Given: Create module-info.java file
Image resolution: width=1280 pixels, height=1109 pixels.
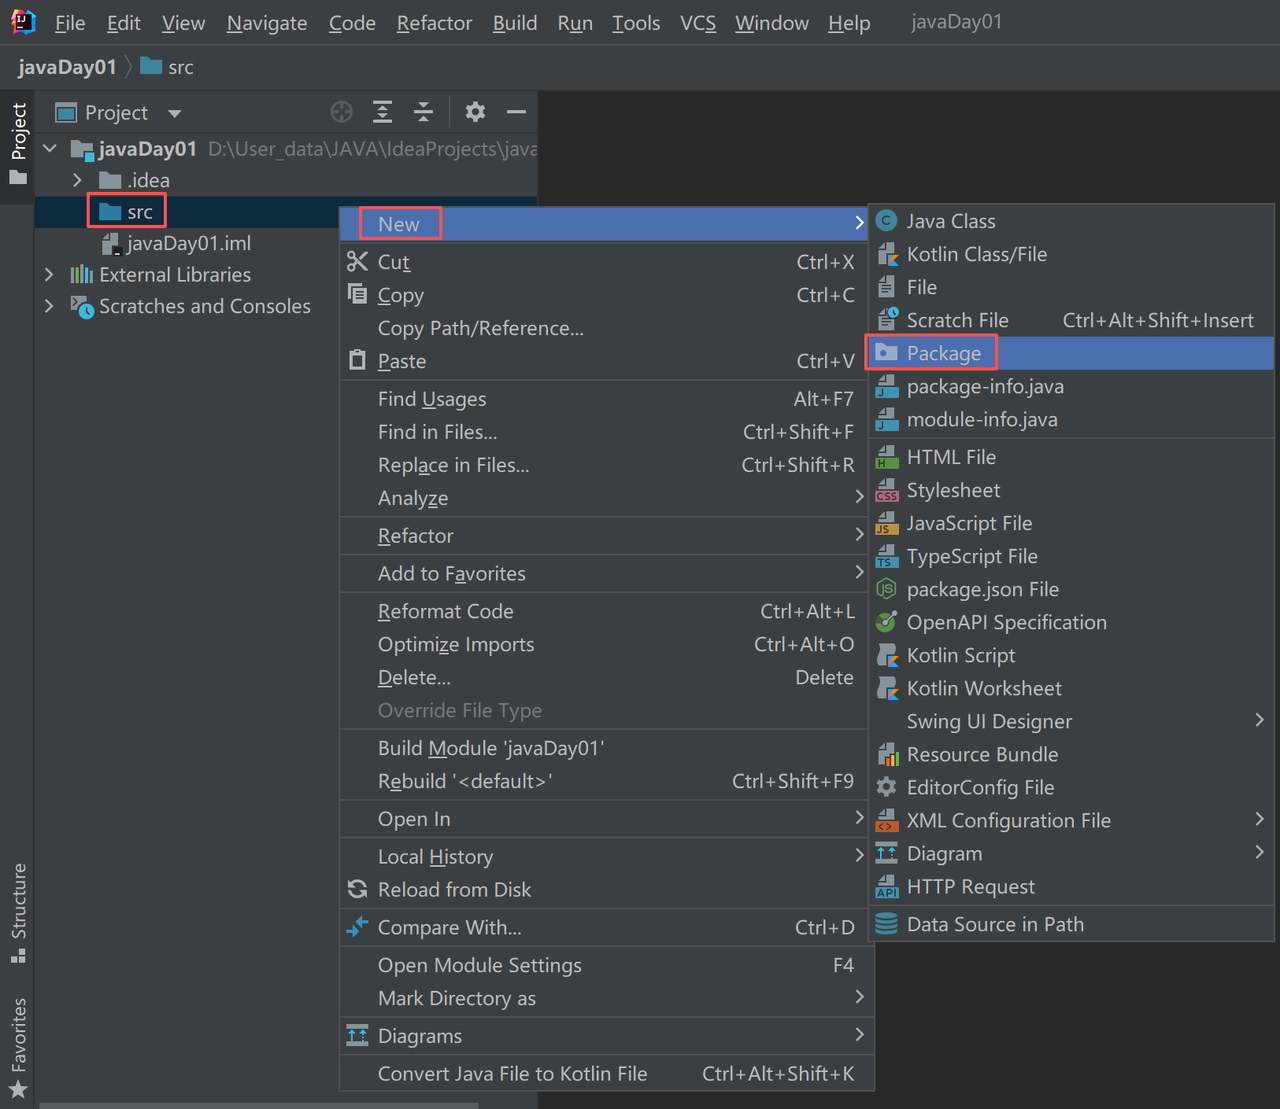Looking at the screenshot, I should [1071, 419].
